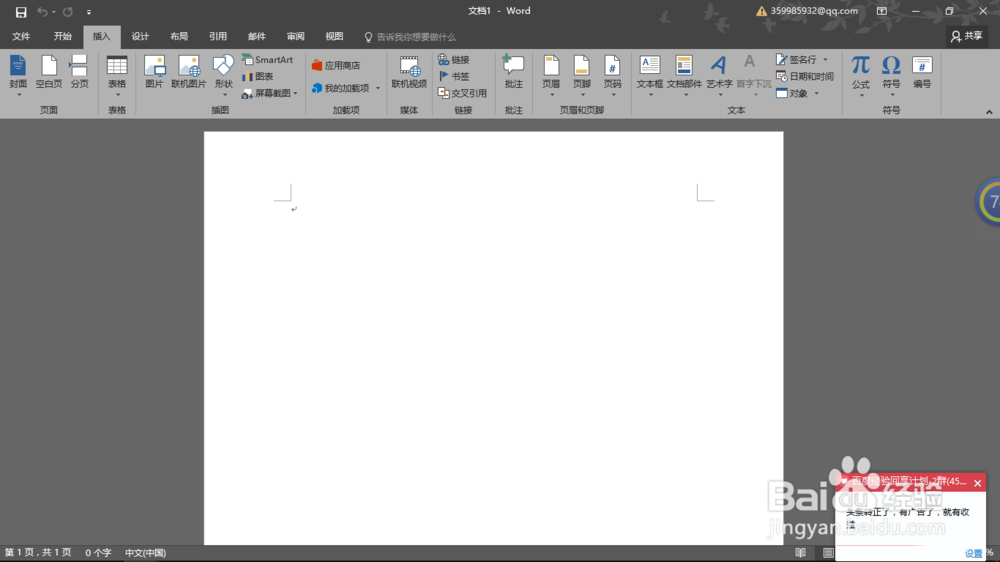Open the Ribbon Display Options button

881,11
